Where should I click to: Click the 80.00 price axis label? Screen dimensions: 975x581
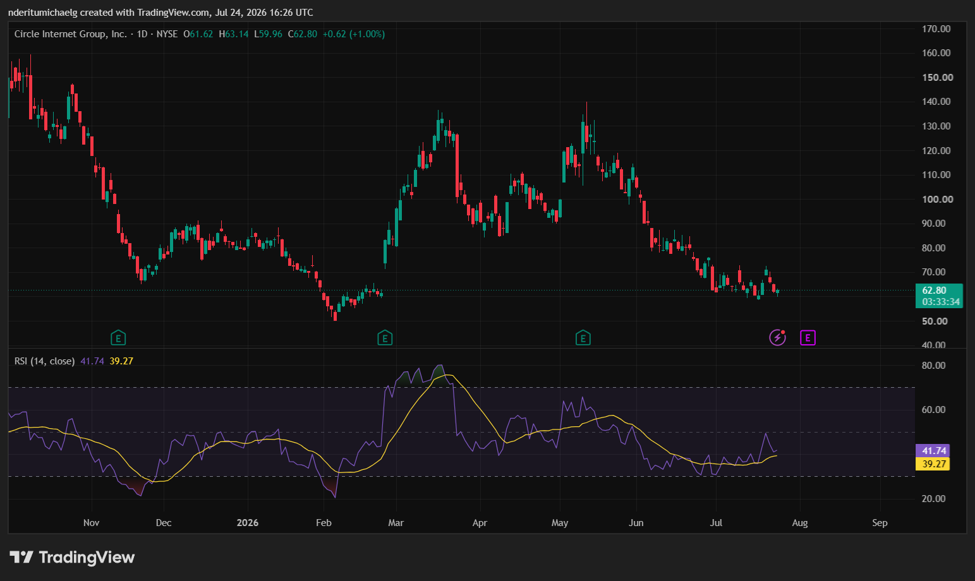click(933, 248)
